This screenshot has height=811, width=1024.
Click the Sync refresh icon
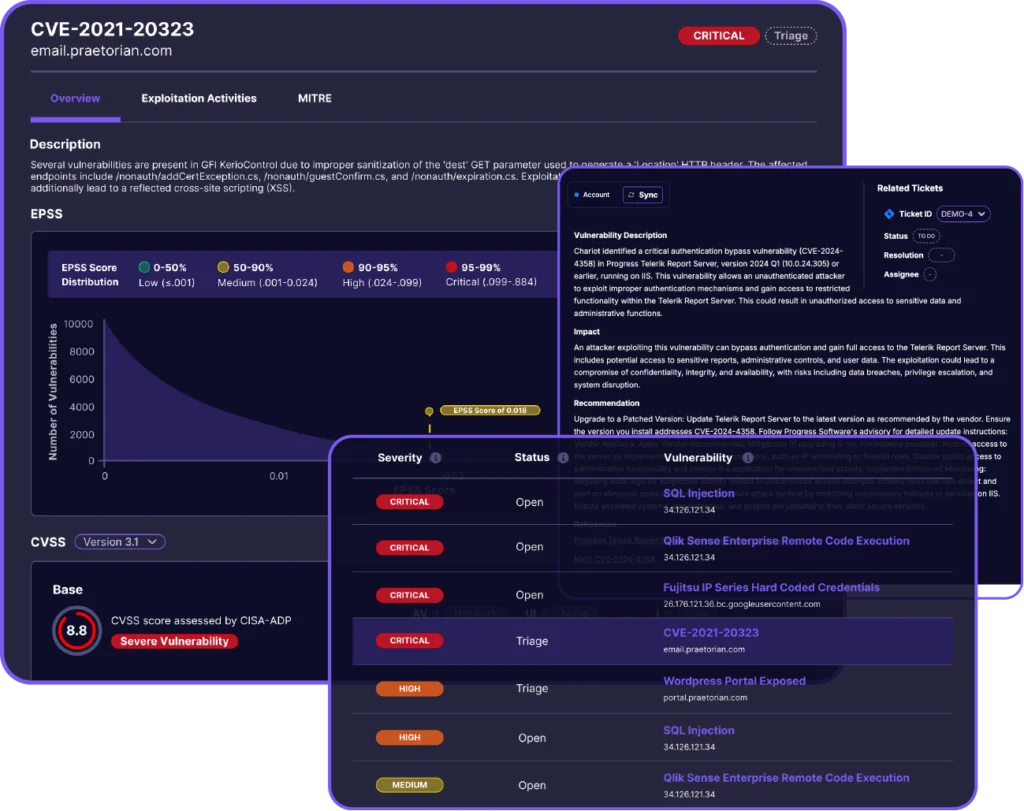pyautogui.click(x=631, y=195)
